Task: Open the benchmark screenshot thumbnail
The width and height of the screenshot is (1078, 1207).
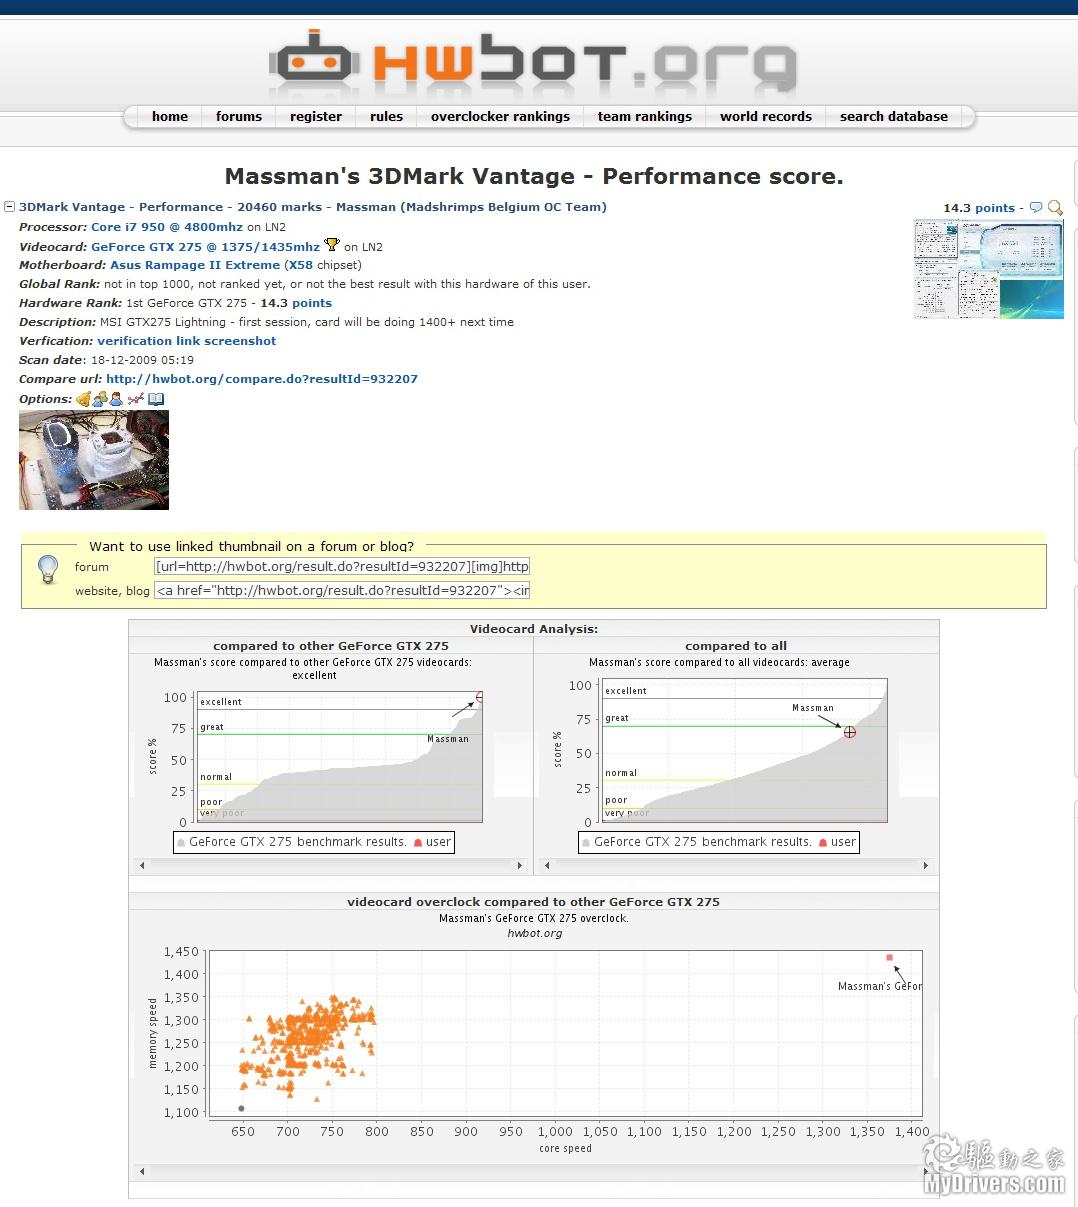Action: tap(989, 270)
